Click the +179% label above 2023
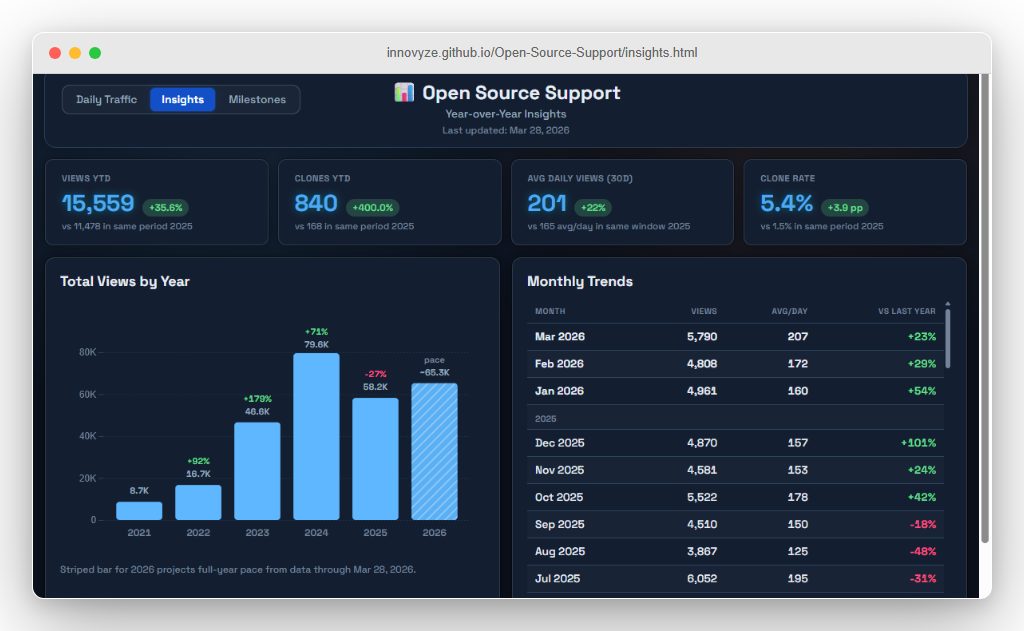The height and width of the screenshot is (631, 1024). tap(257, 398)
